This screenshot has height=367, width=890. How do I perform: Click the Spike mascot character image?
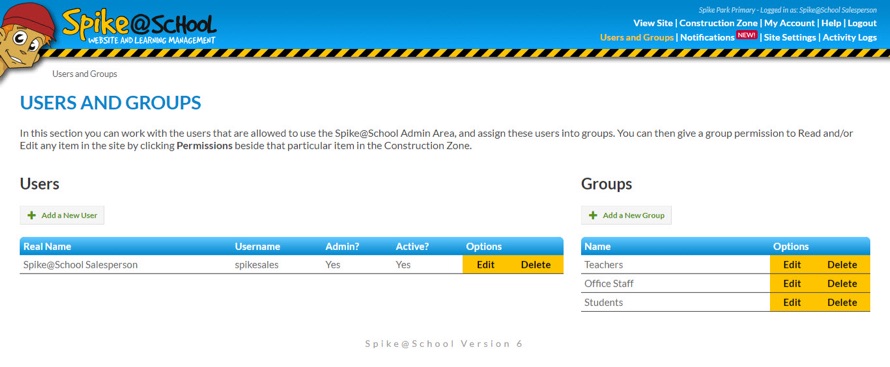tap(27, 42)
